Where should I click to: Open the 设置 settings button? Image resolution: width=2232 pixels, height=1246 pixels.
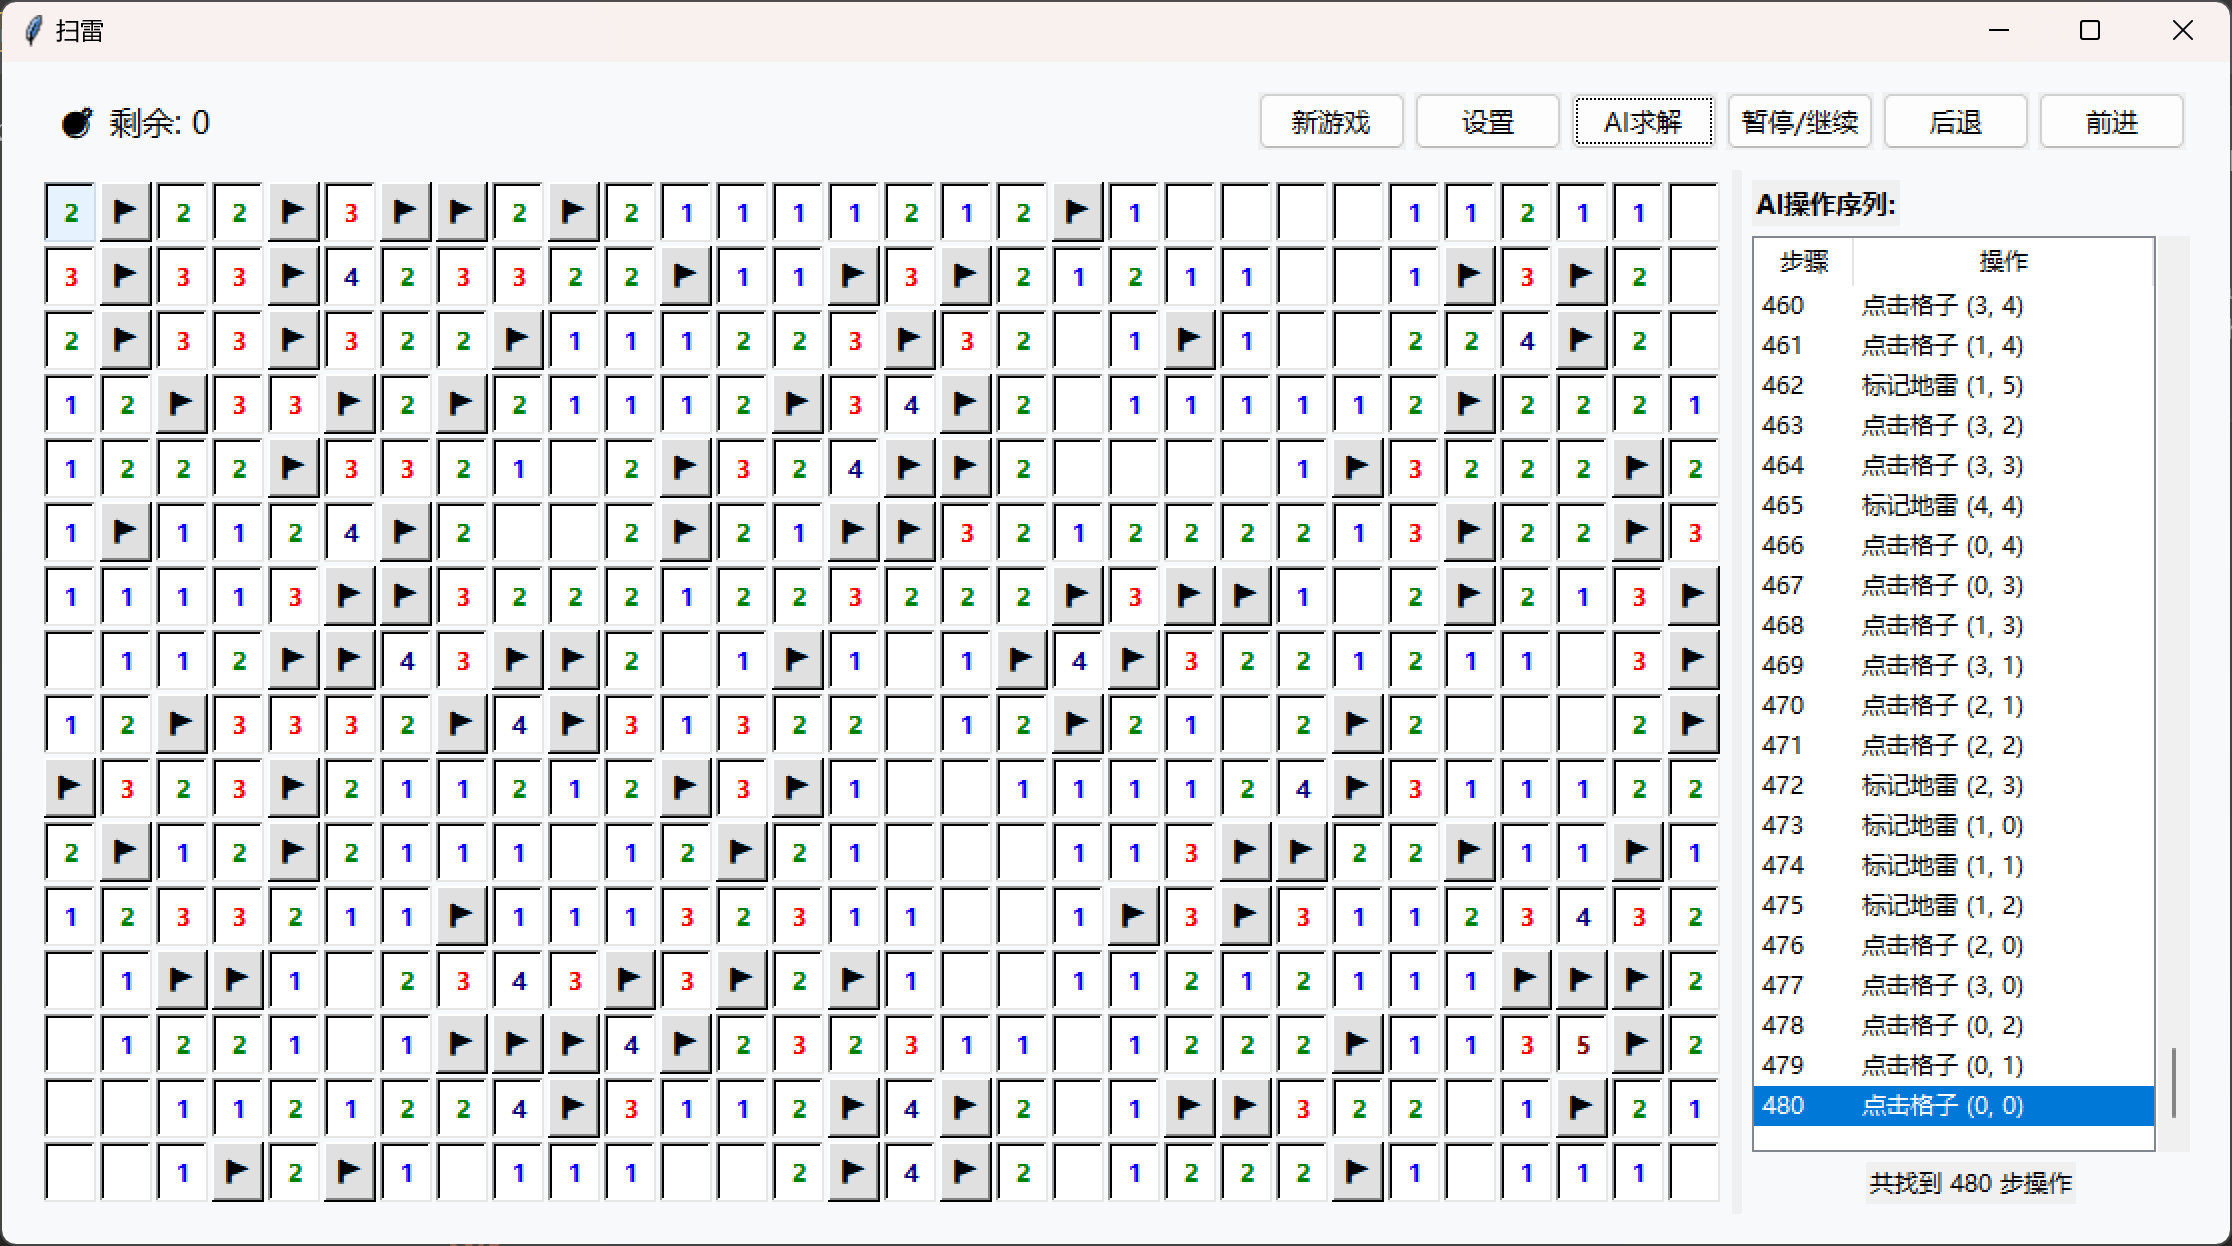(1487, 122)
